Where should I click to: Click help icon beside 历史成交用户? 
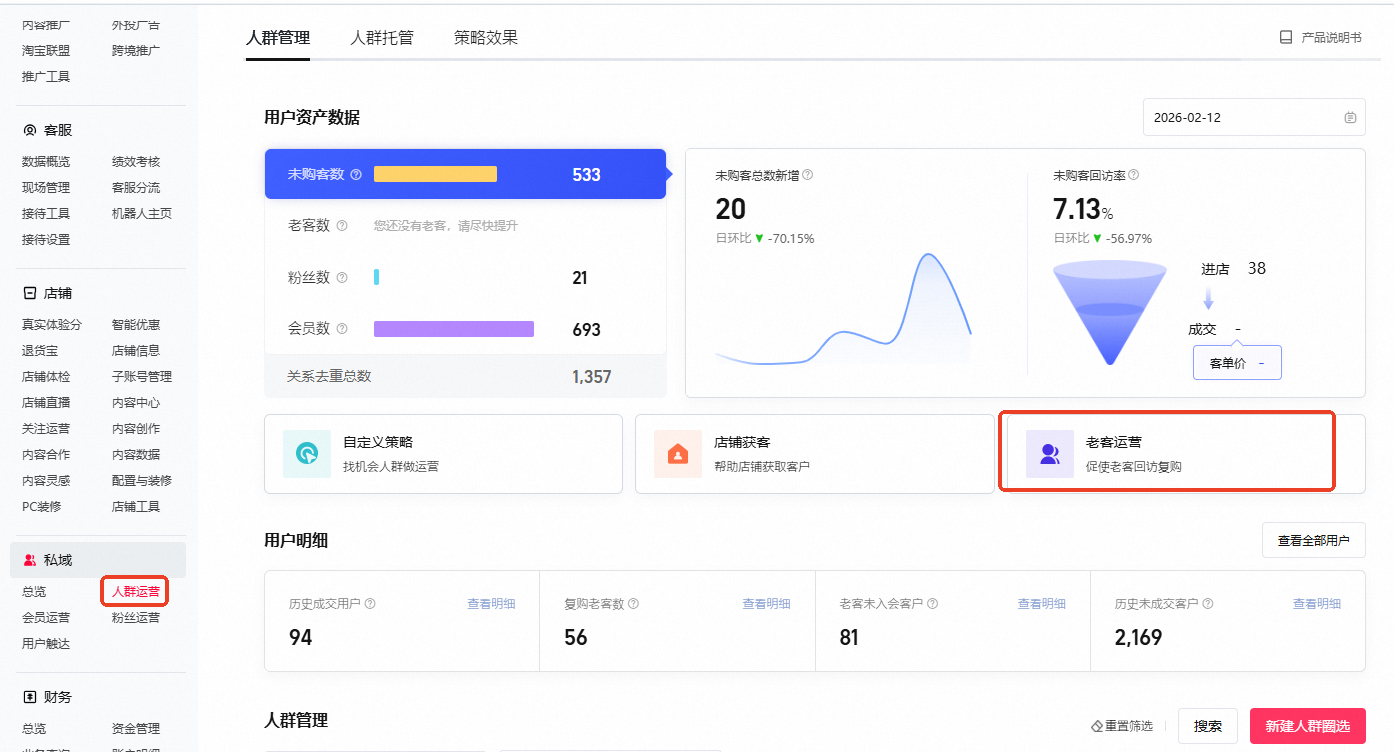point(370,604)
